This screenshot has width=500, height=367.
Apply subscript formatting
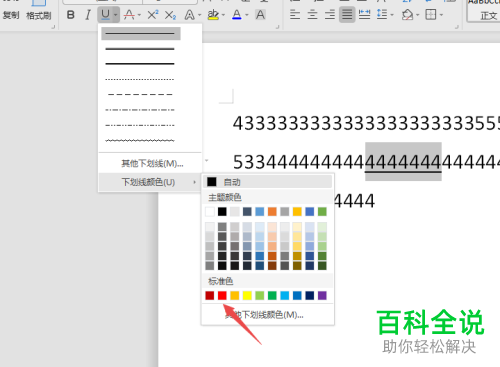(x=170, y=15)
